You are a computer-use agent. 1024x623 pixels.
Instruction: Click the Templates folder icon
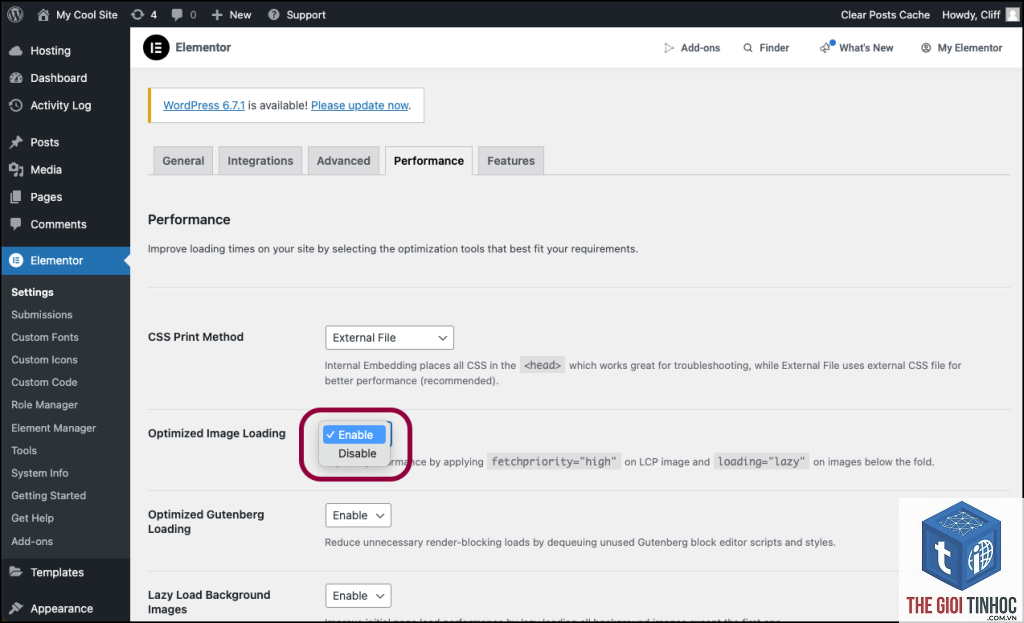click(x=16, y=571)
